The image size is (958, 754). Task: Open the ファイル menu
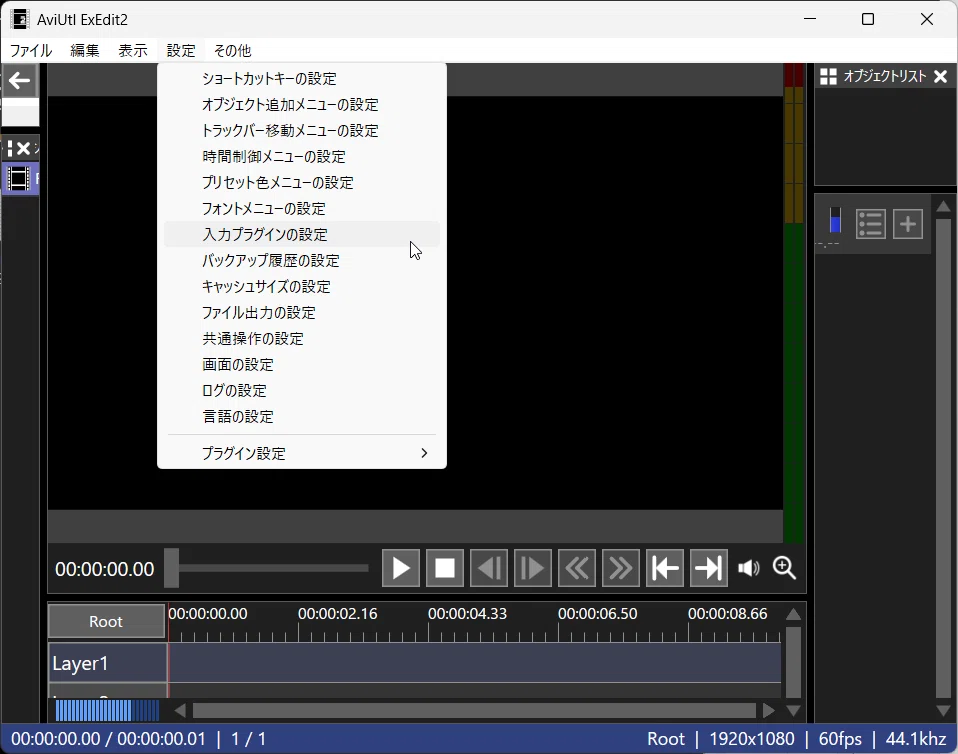(x=31, y=51)
